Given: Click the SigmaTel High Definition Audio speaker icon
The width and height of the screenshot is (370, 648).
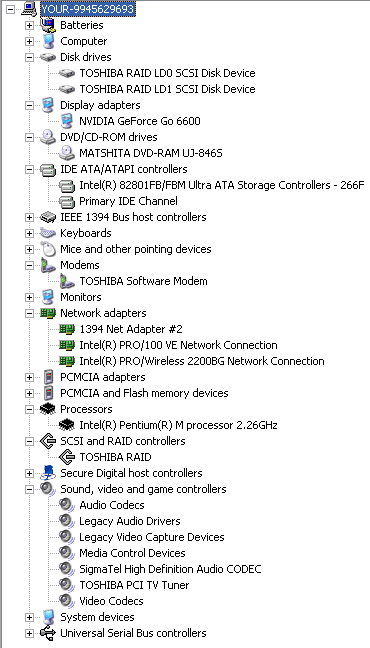Looking at the screenshot, I should click(x=67, y=569).
